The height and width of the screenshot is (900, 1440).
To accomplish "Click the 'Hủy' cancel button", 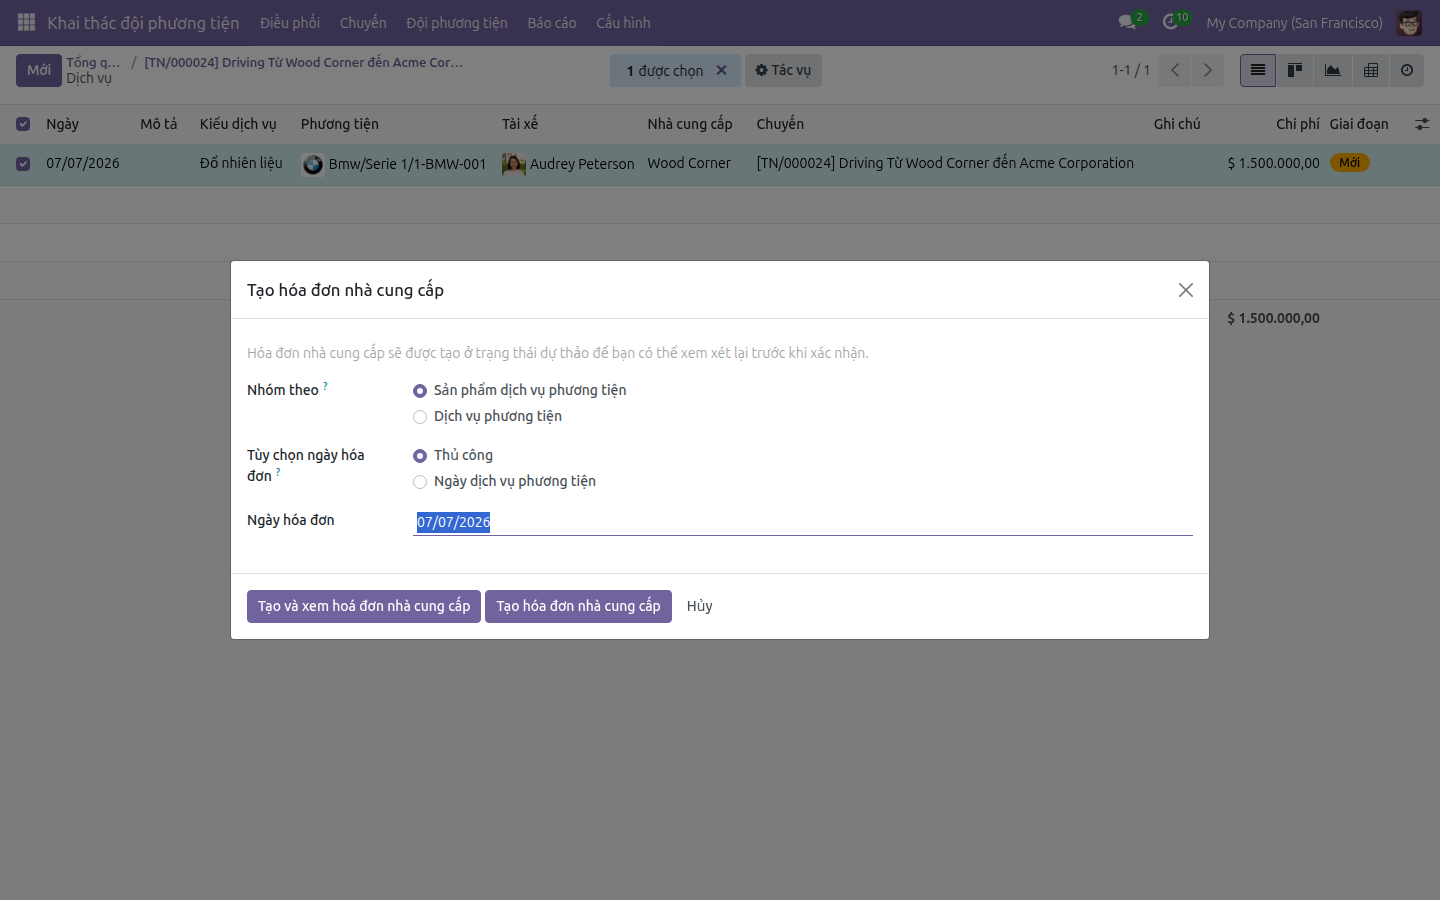I will click(x=699, y=606).
